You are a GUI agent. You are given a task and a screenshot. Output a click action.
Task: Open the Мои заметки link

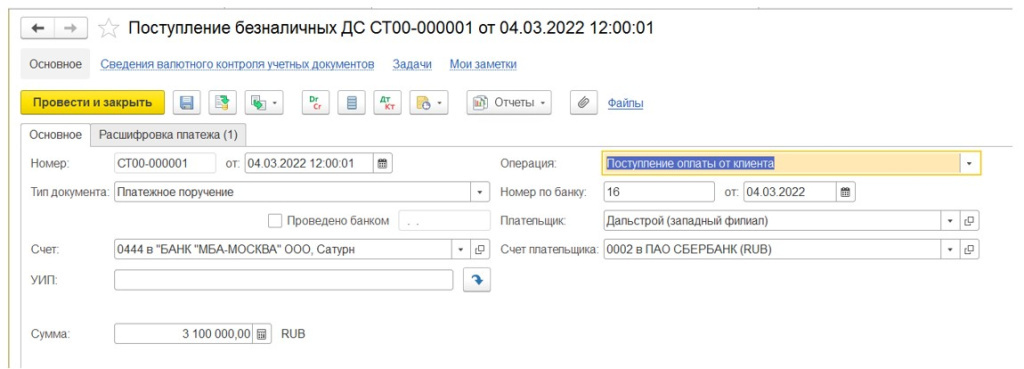[483, 64]
